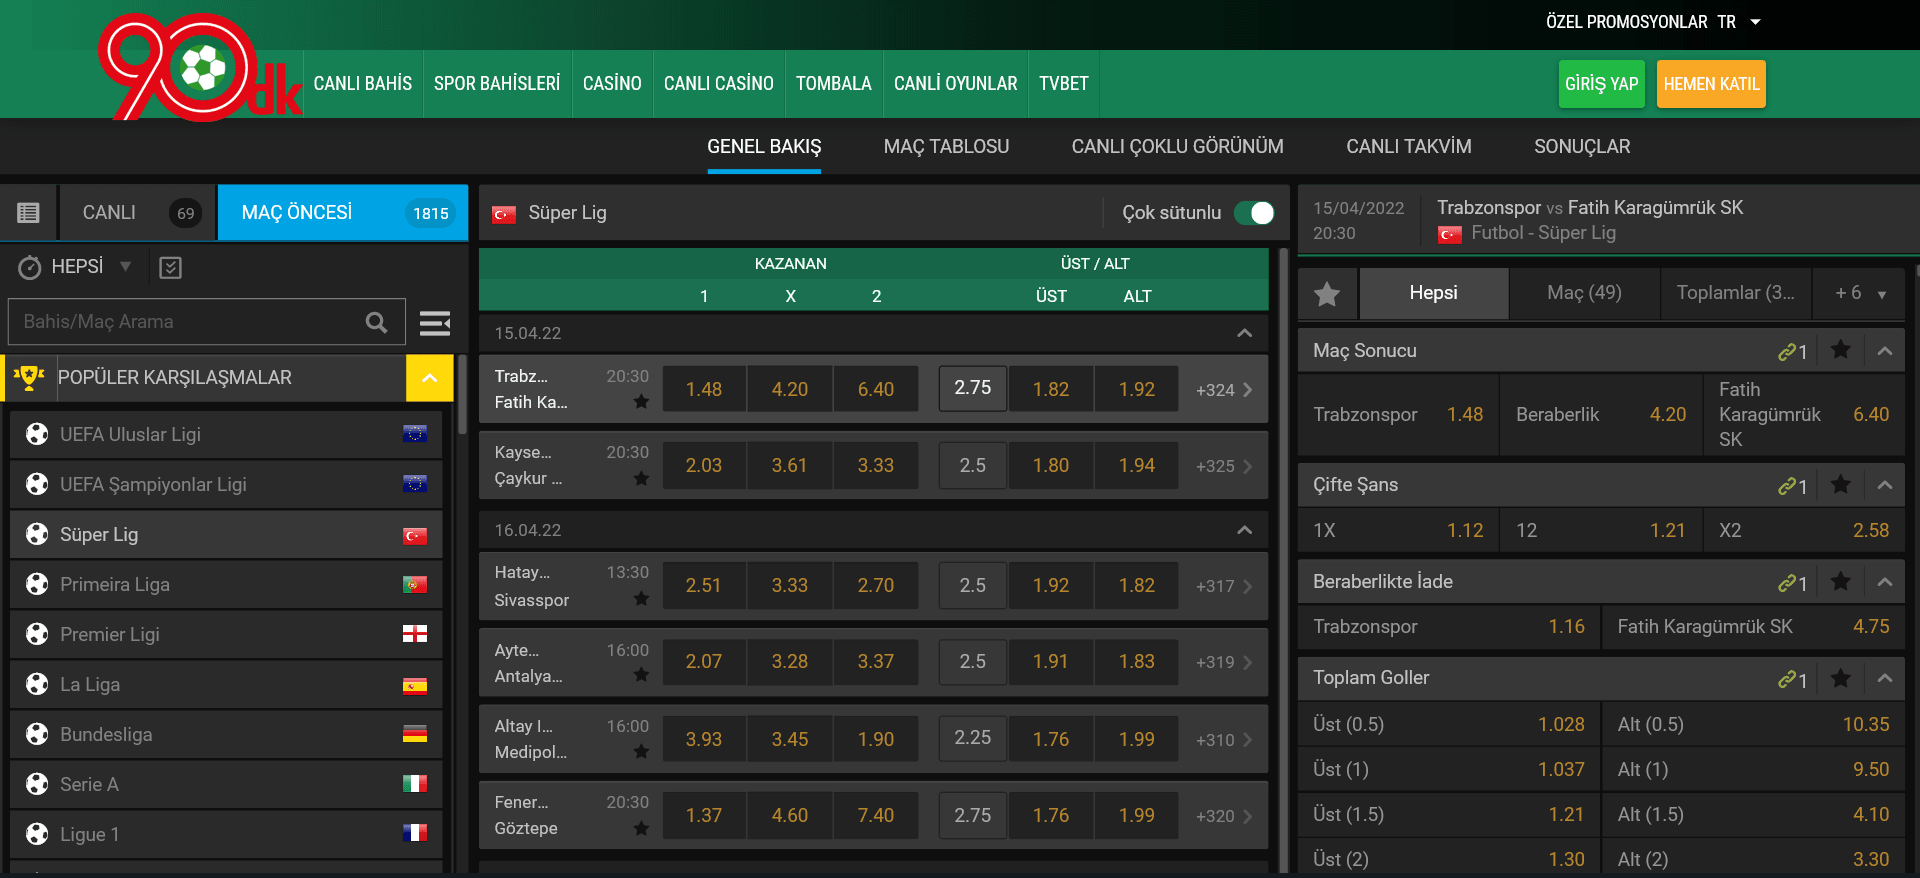Open +324 more markets for Trabz... match
The width and height of the screenshot is (1920, 878).
(x=1224, y=390)
